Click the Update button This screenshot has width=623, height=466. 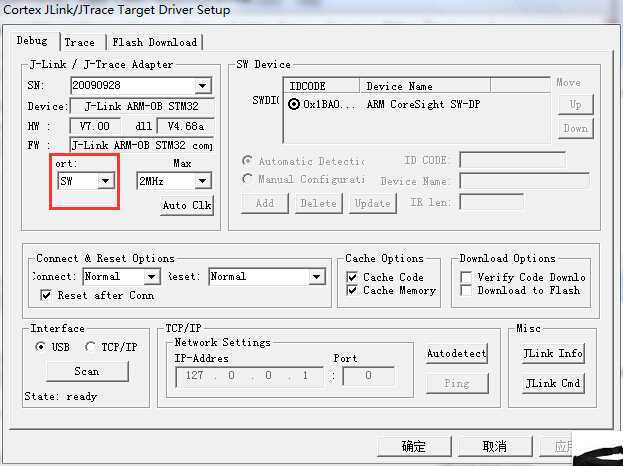[x=373, y=203]
